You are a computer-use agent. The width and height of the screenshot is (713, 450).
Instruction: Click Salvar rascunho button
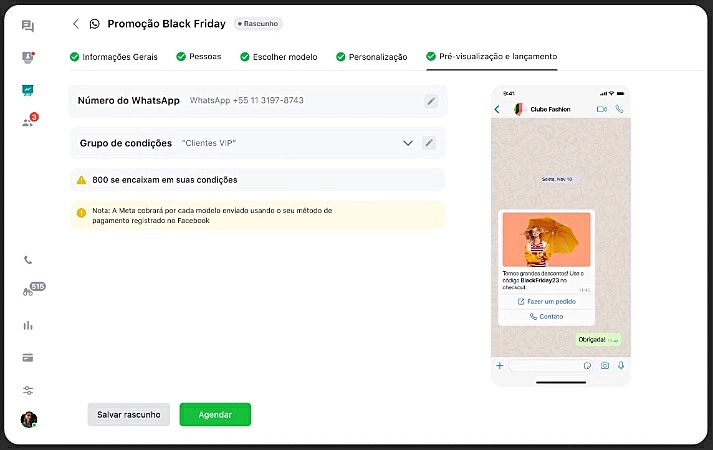coord(129,415)
